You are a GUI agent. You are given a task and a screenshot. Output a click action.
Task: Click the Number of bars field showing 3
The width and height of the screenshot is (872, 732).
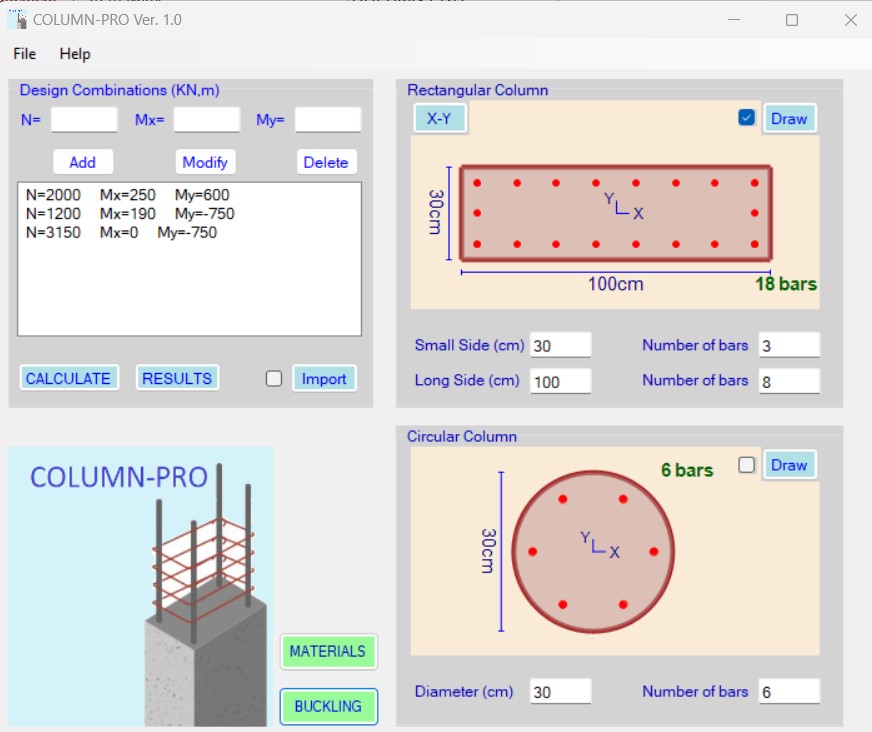pyautogui.click(x=789, y=345)
